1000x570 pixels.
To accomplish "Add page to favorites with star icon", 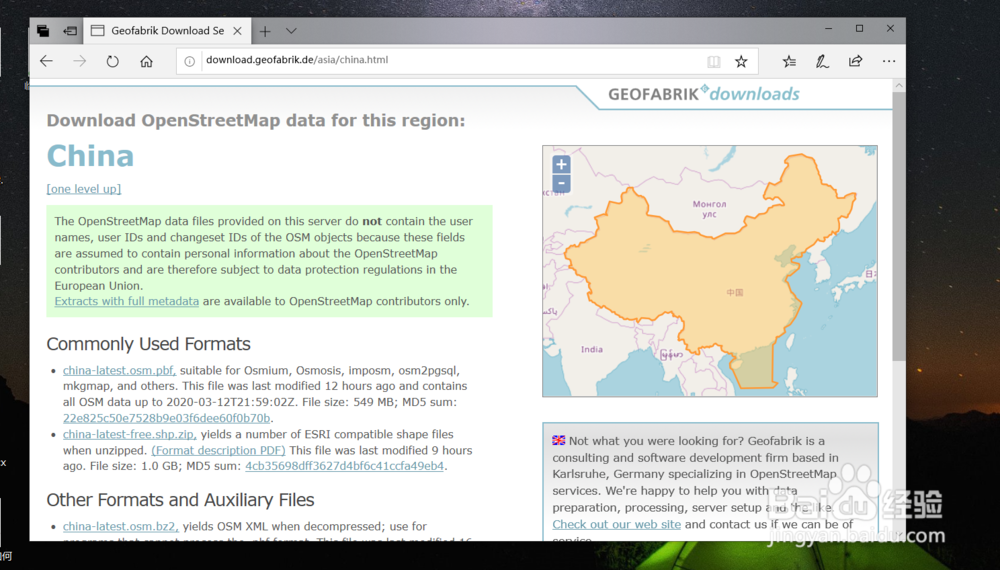I will pyautogui.click(x=741, y=61).
